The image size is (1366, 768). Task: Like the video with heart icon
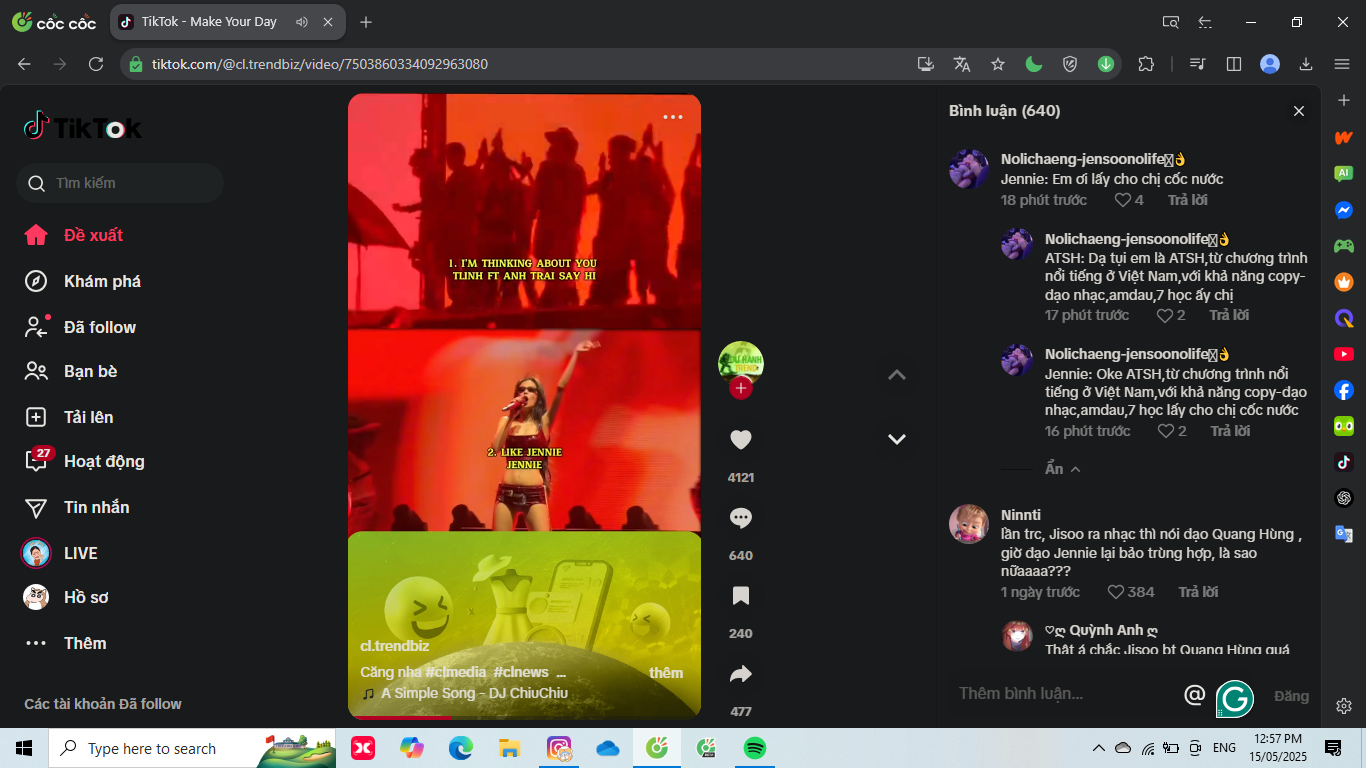pyautogui.click(x=740, y=440)
